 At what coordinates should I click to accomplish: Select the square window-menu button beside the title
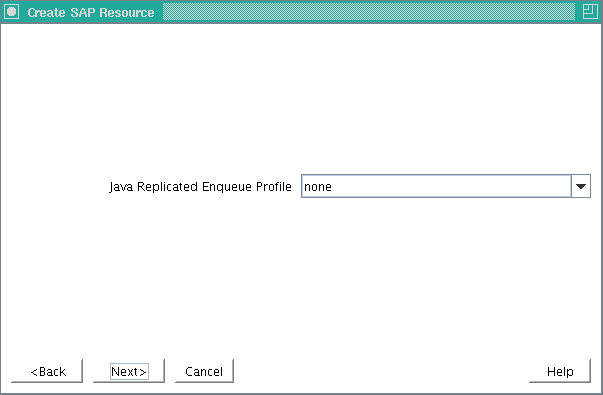(x=12, y=12)
